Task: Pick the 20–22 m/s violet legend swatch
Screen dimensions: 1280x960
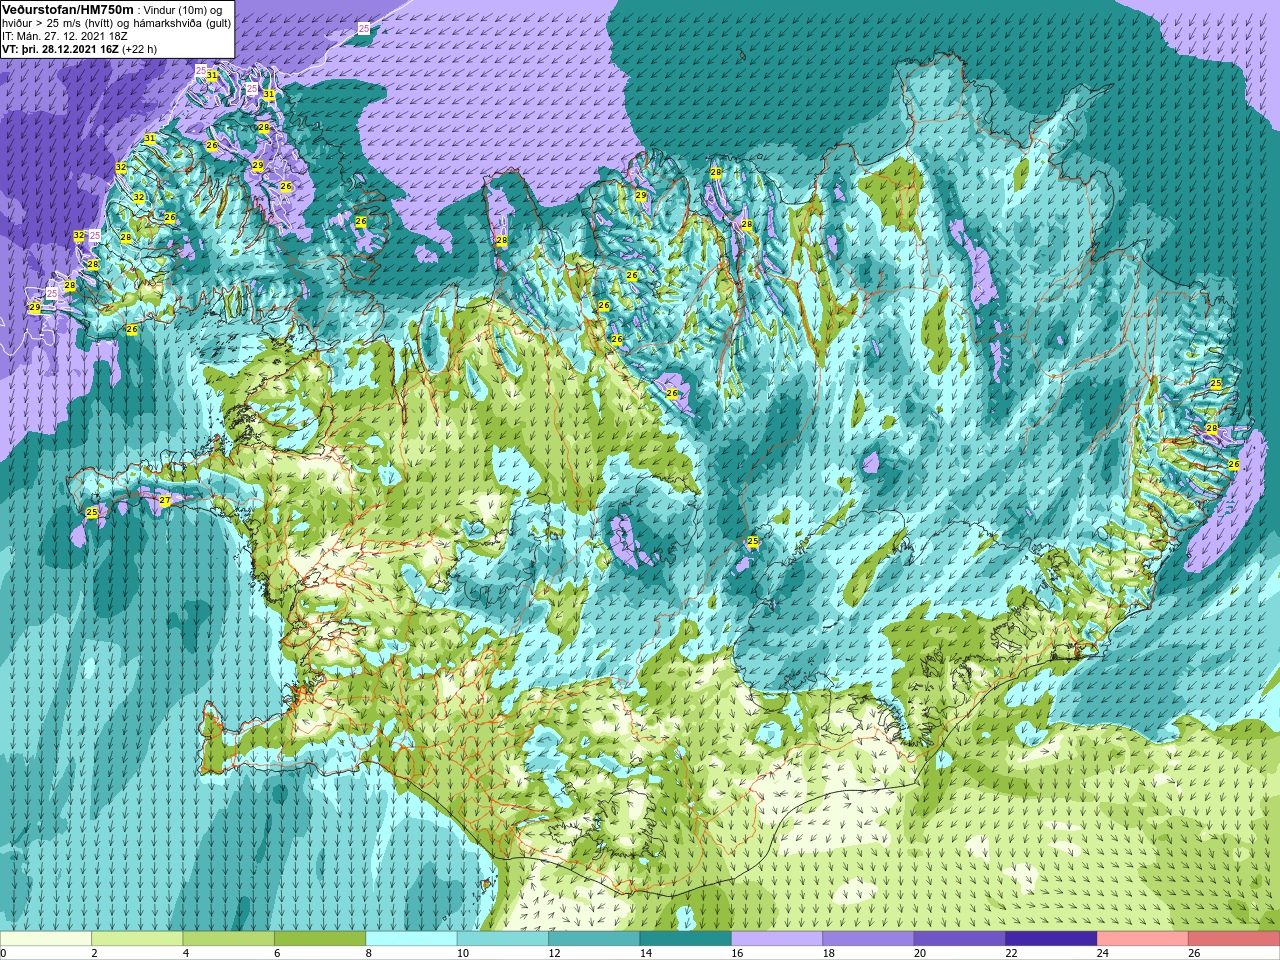Action: tap(960, 939)
